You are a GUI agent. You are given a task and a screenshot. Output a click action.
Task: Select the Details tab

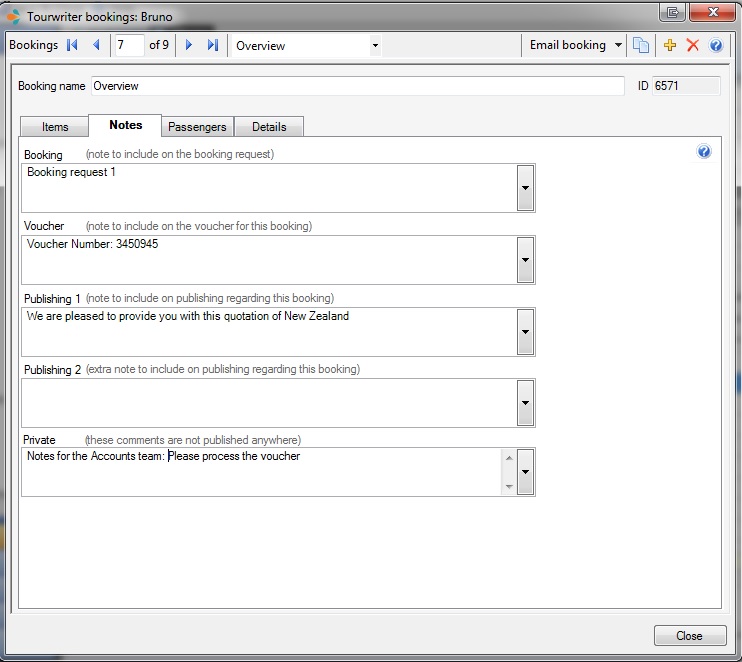coord(269,127)
